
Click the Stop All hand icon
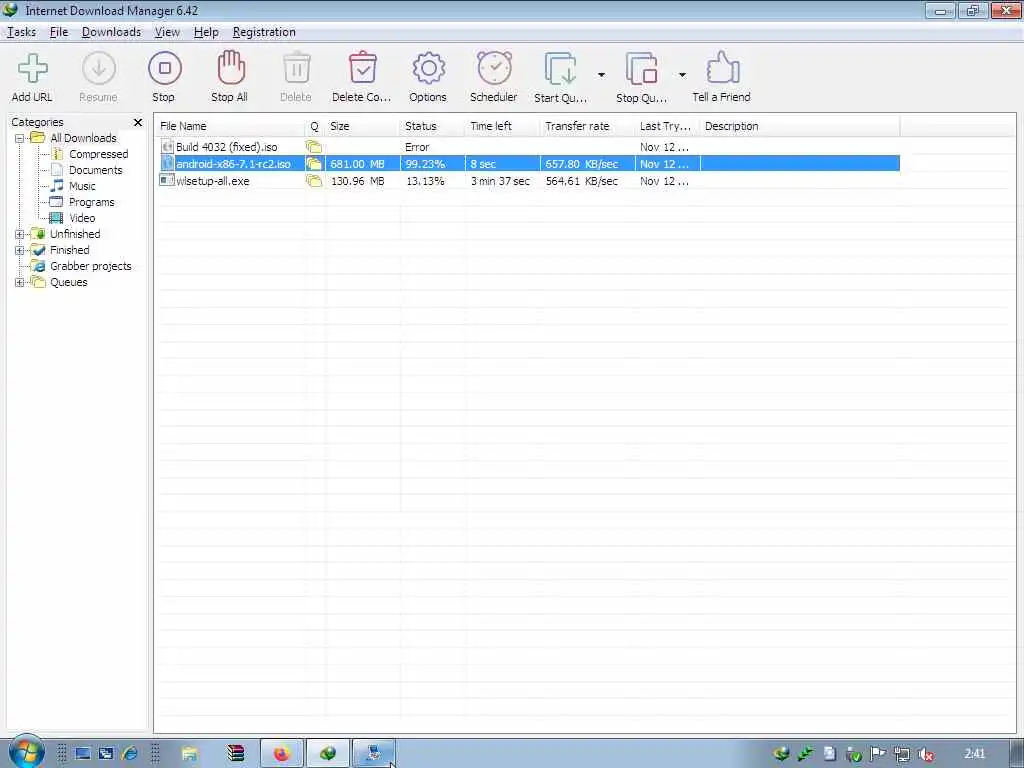tap(230, 68)
